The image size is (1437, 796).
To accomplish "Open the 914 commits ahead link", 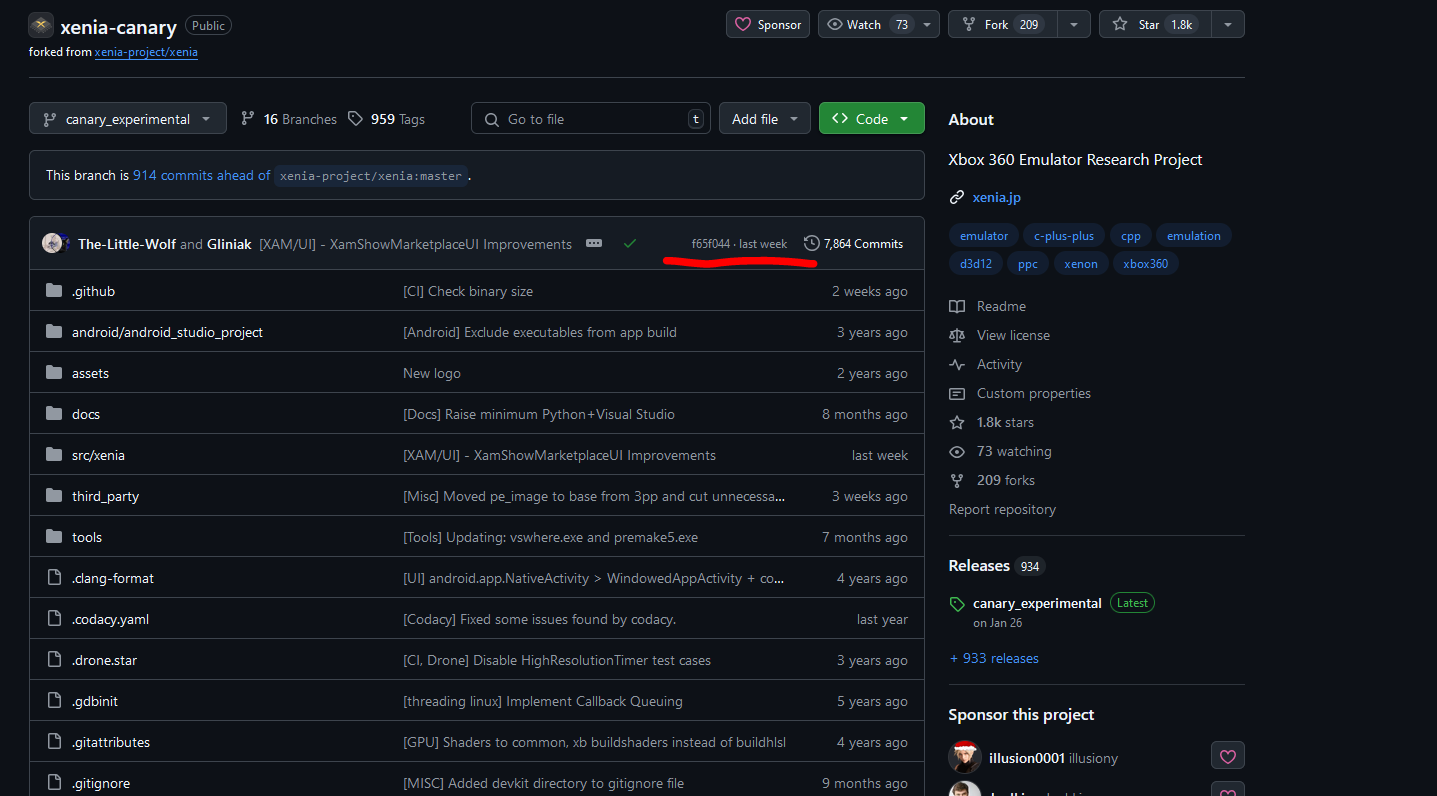I will click(201, 175).
